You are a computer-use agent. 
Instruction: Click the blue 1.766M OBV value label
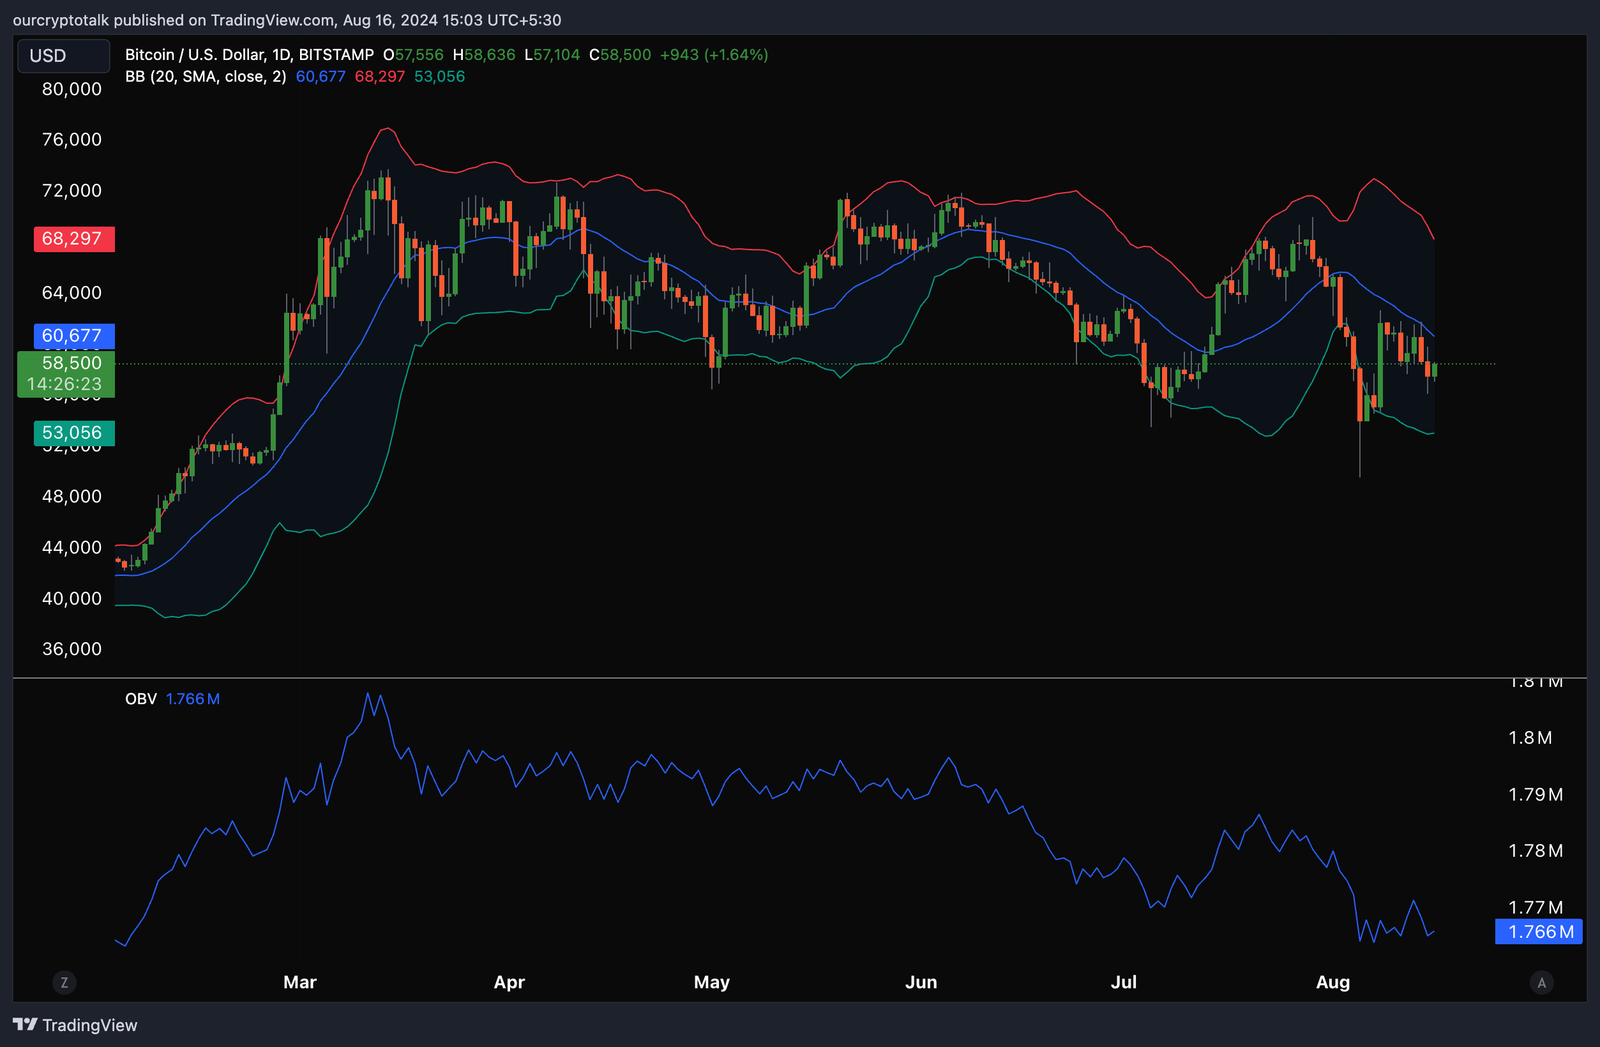pos(1538,931)
